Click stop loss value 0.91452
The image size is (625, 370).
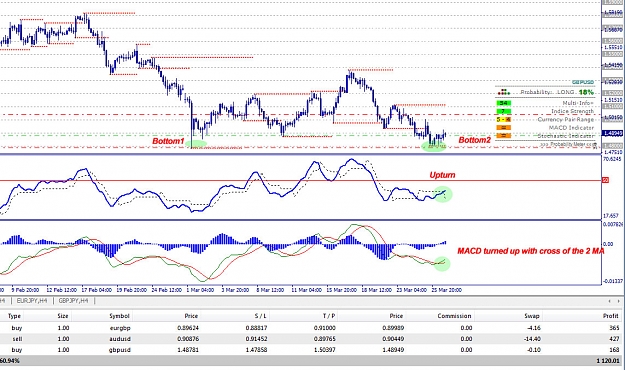click(x=256, y=339)
